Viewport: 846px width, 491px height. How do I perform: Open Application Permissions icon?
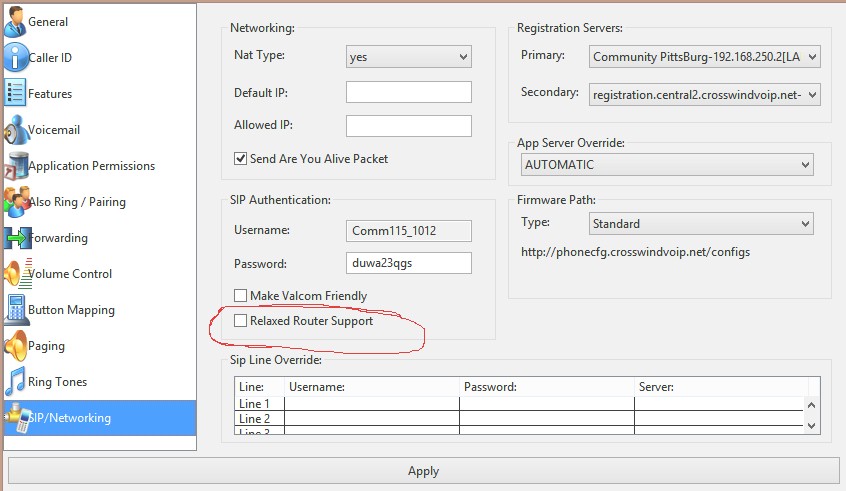point(13,166)
